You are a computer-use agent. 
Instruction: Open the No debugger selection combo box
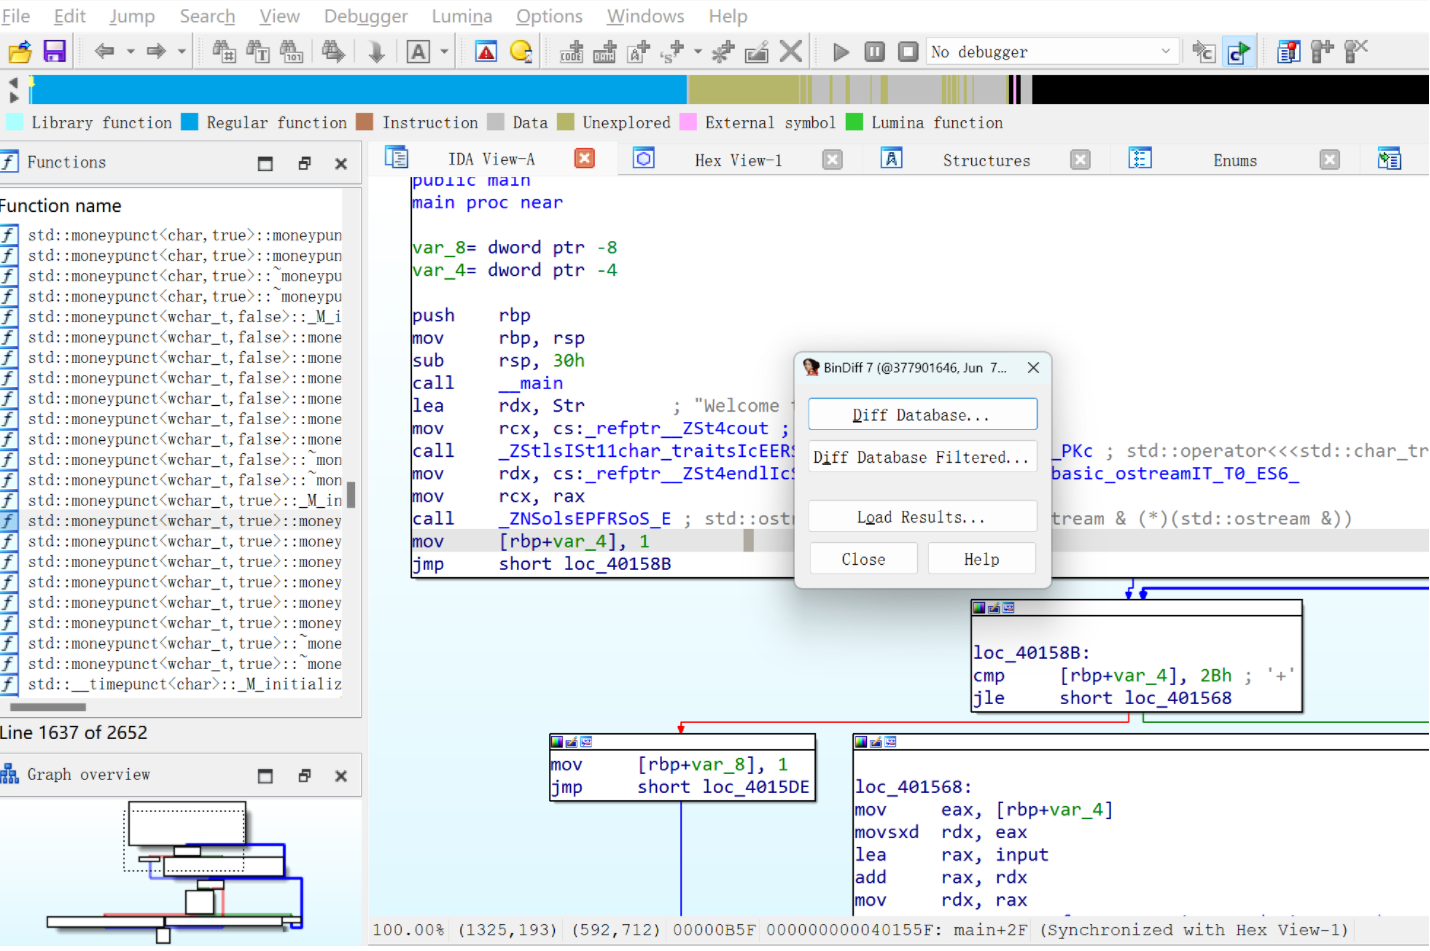pos(1053,51)
